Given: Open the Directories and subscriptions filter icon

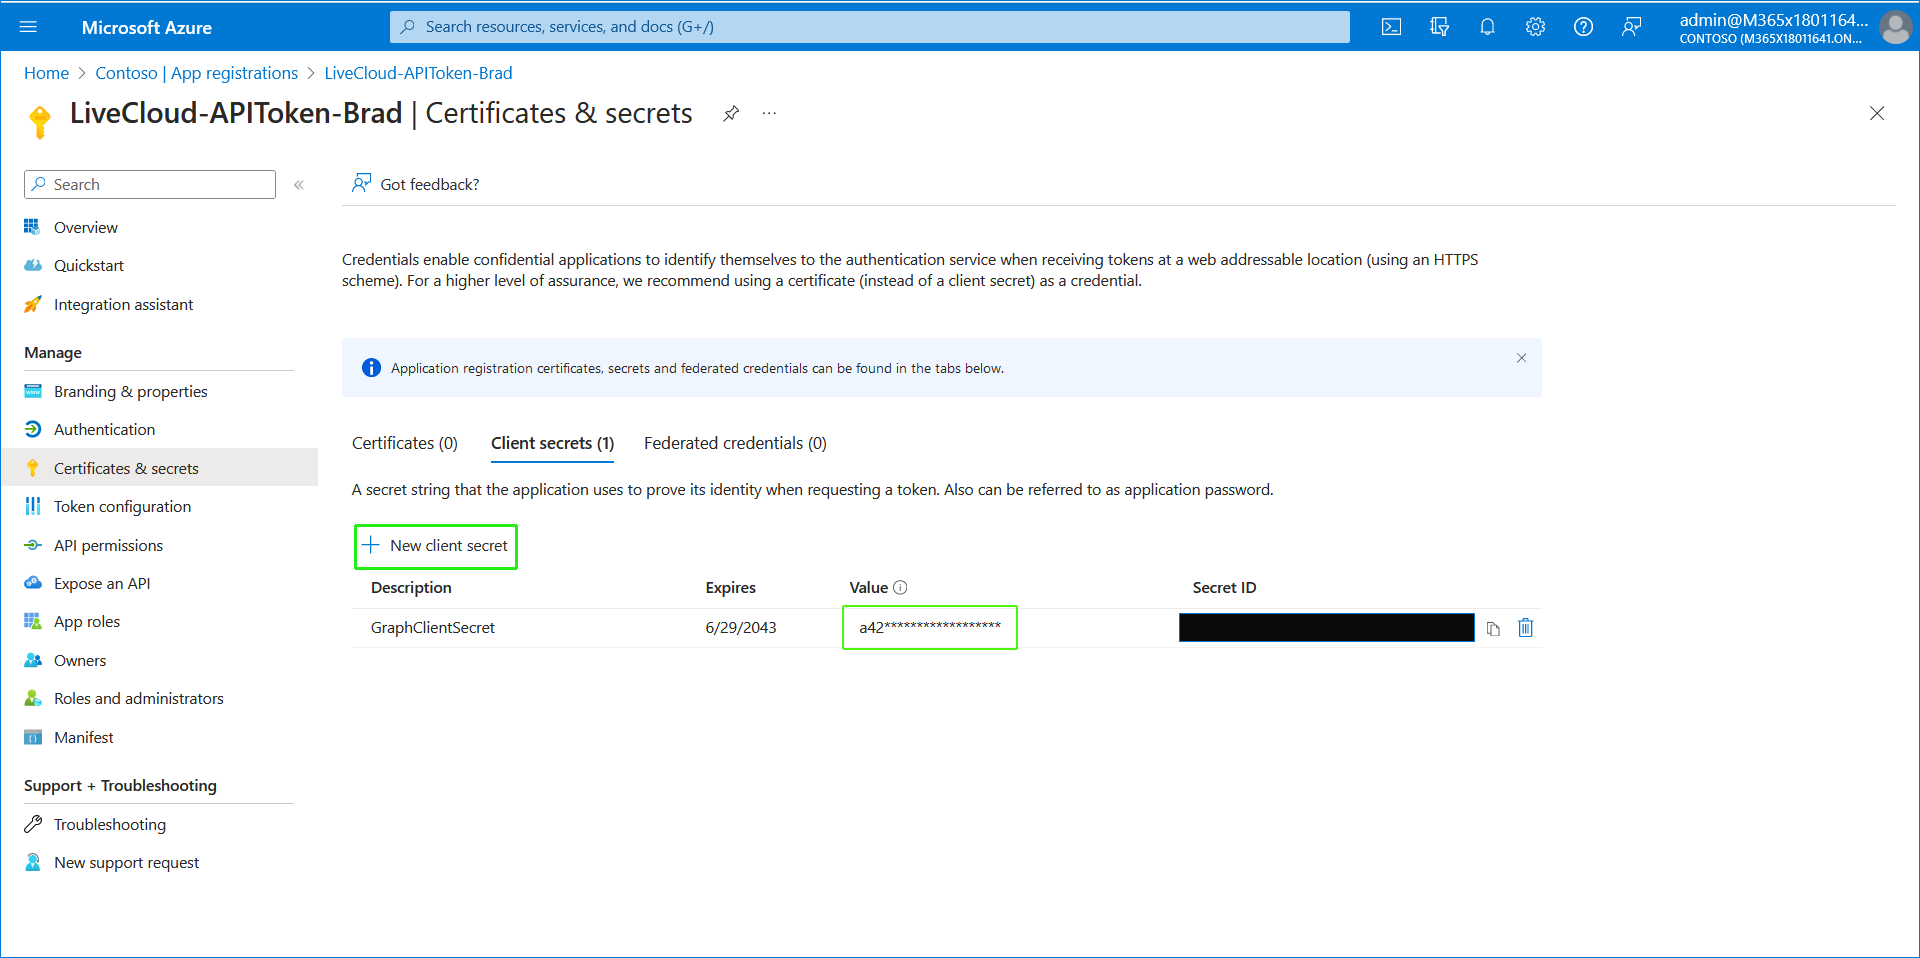Looking at the screenshot, I should 1439,27.
